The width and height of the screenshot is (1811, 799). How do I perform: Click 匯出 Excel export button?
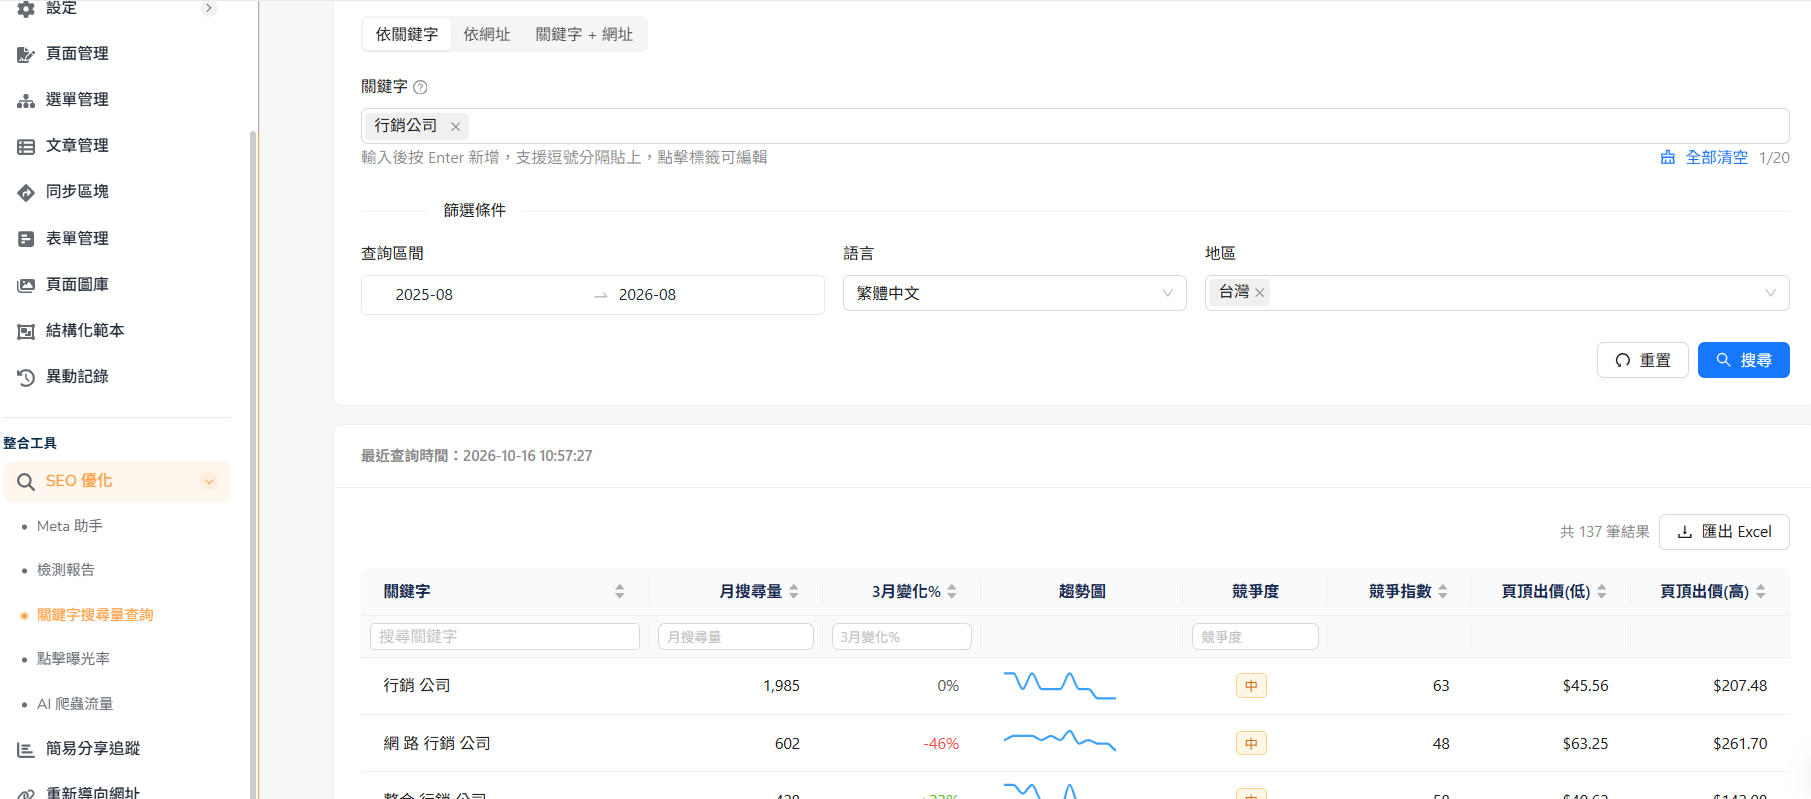1724,532
